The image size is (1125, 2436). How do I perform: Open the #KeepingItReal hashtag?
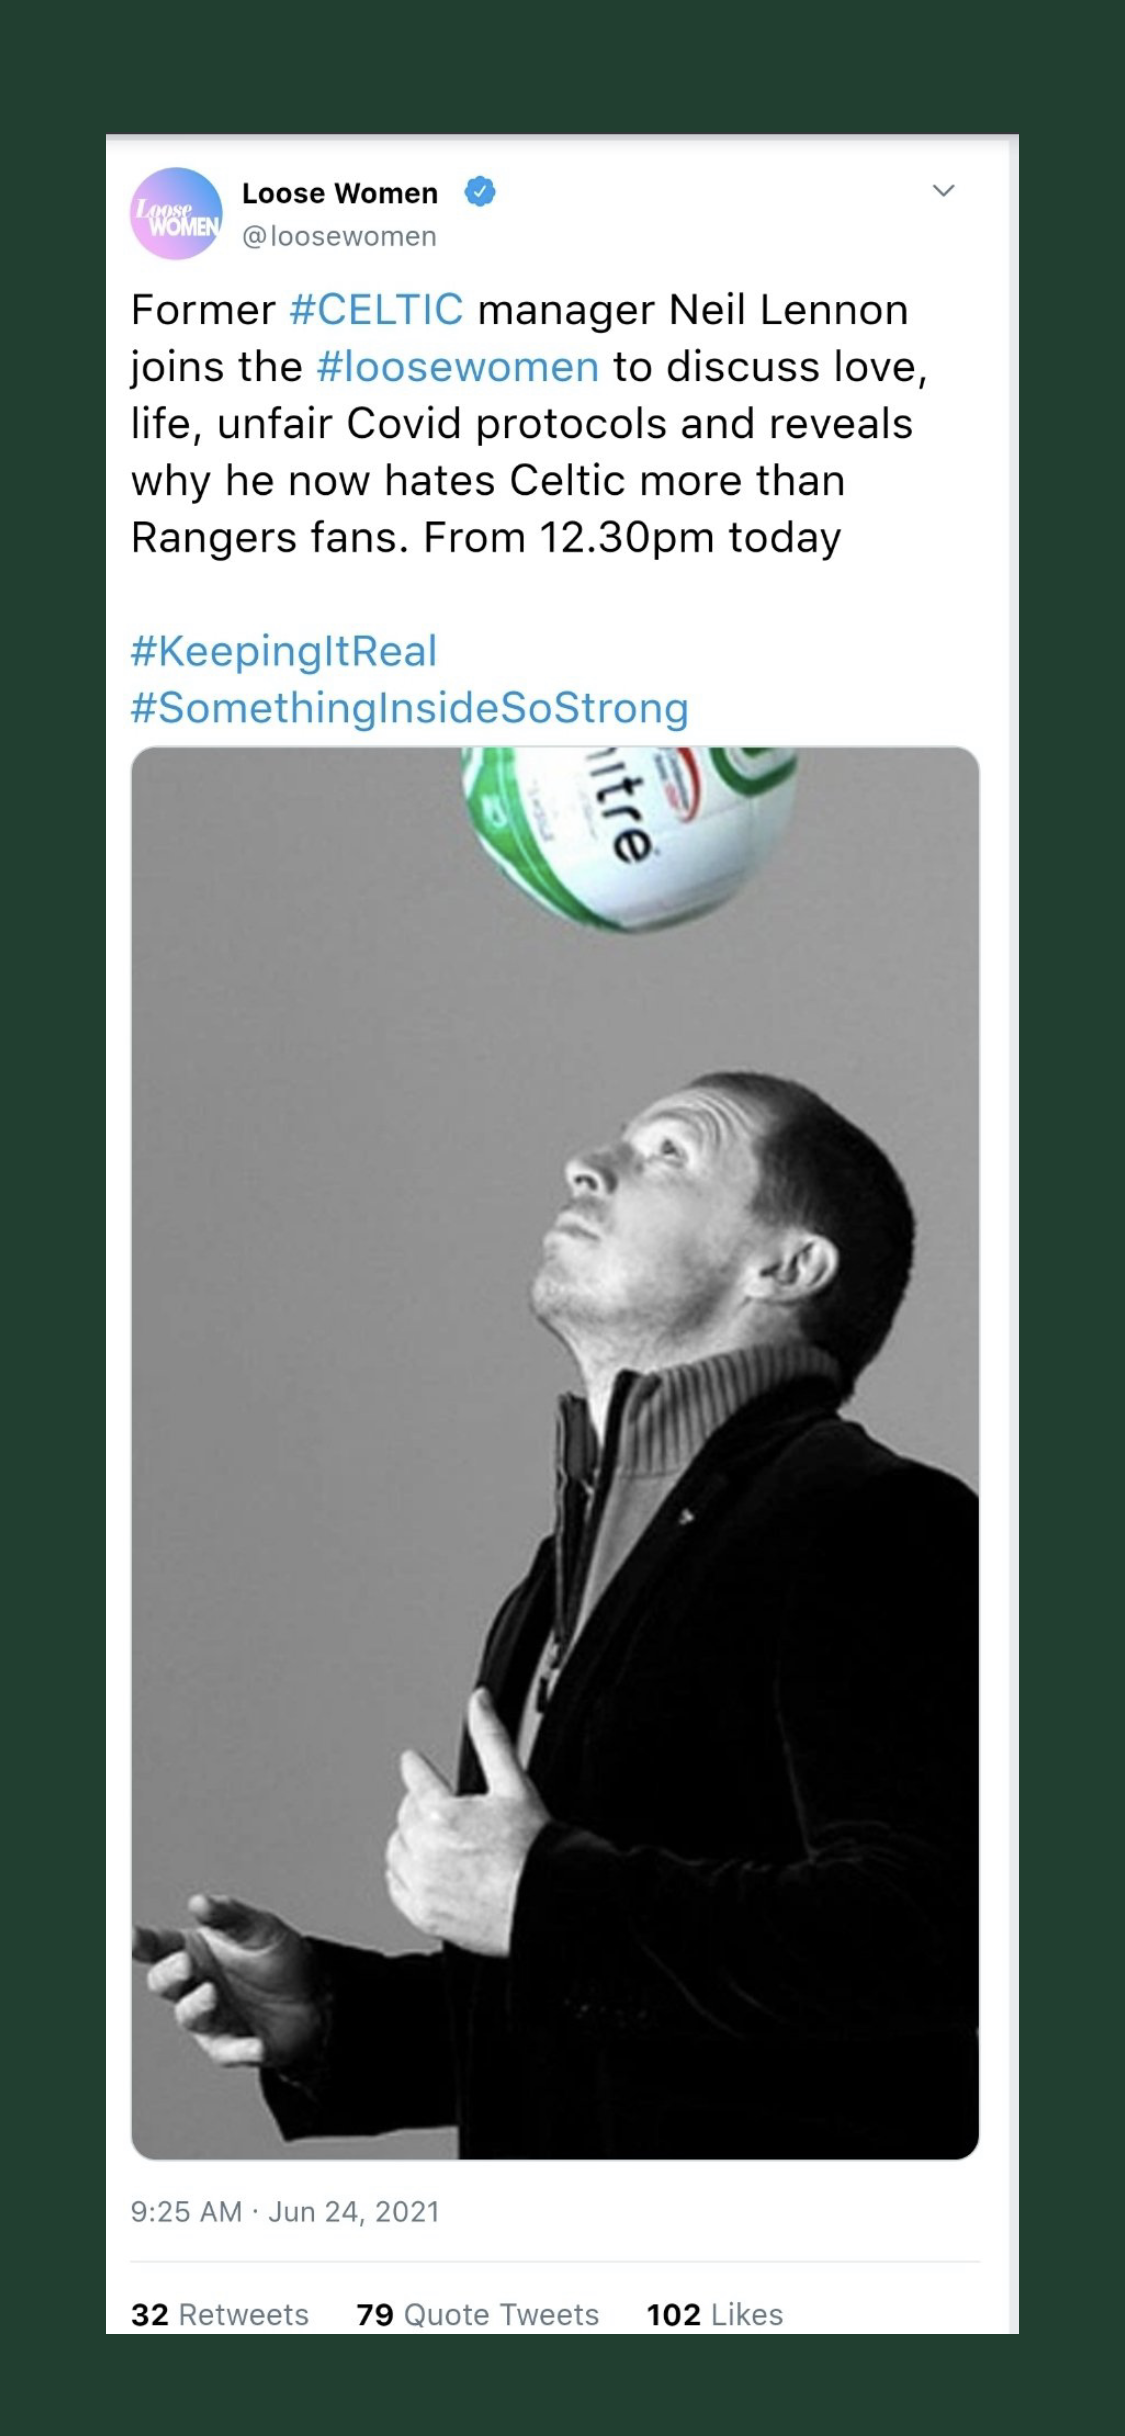click(x=284, y=651)
